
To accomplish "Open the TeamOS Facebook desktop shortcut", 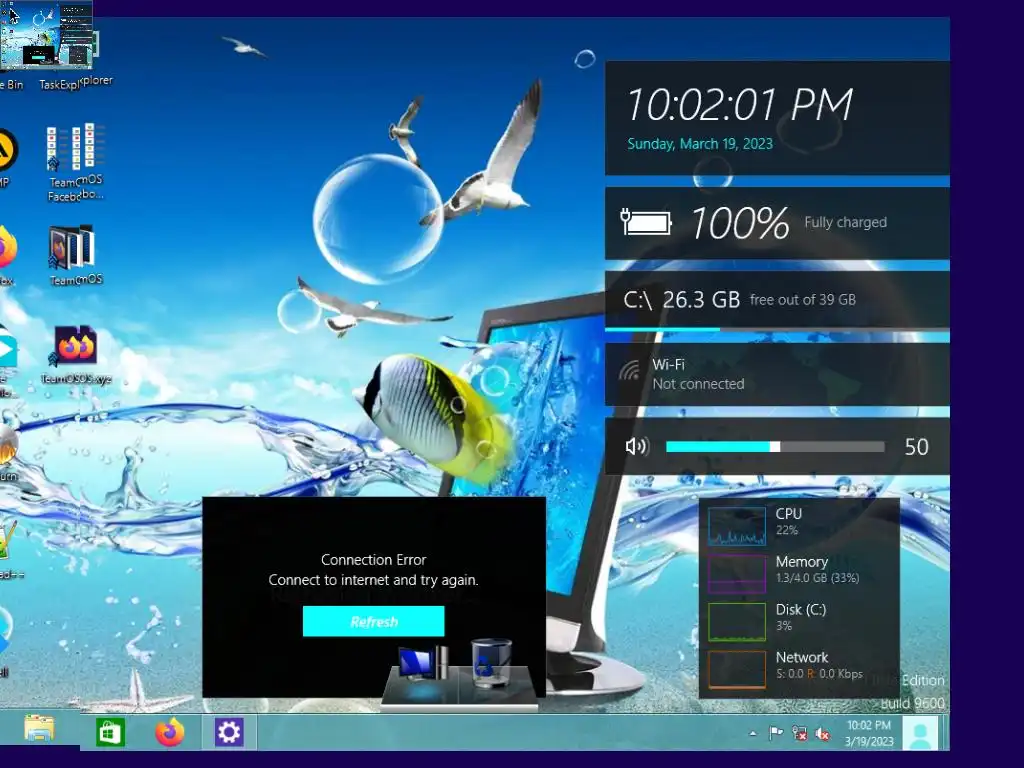I will pyautogui.click(x=74, y=163).
